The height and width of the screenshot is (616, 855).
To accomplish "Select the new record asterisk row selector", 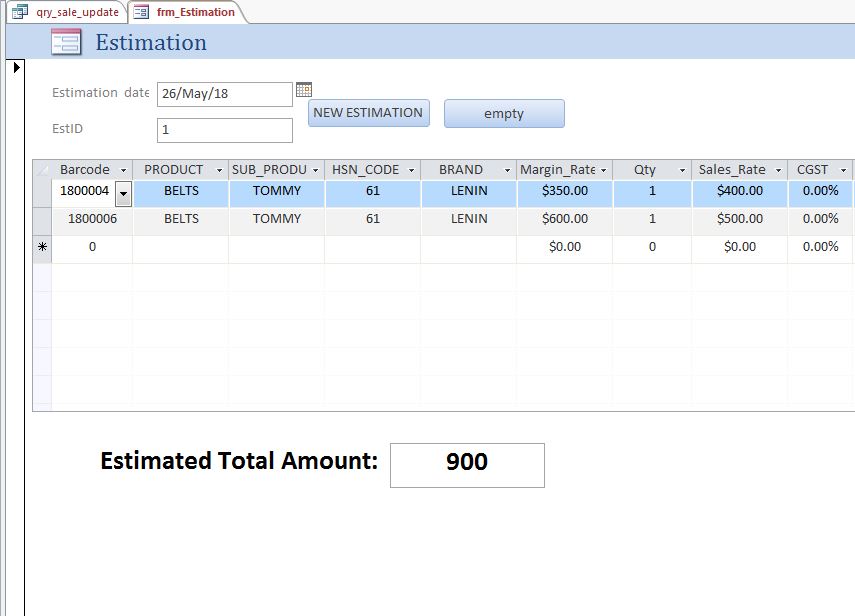I will click(x=42, y=247).
